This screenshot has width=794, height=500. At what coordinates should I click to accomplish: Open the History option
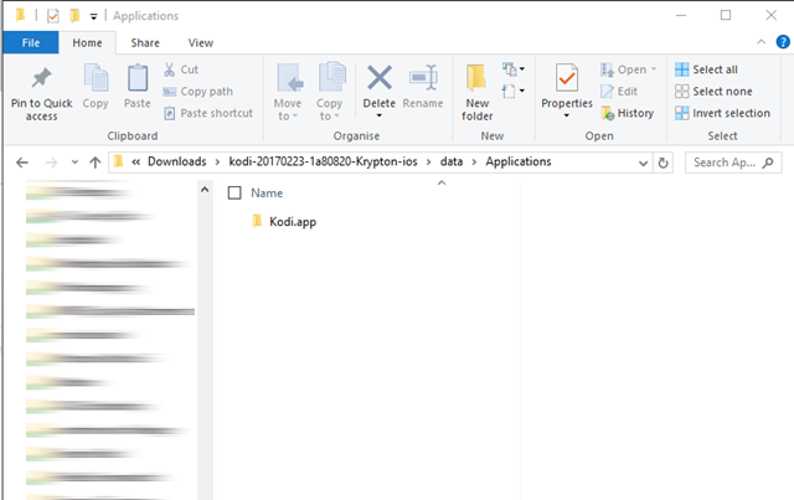tap(627, 113)
